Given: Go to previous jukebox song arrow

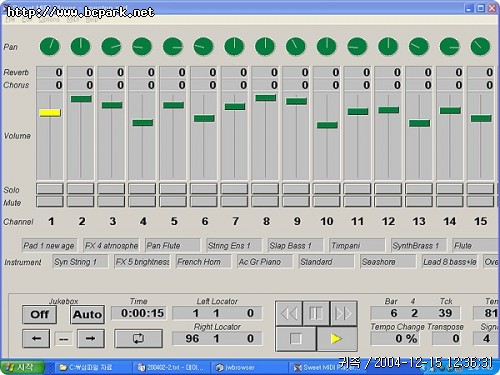Looking at the screenshot, I should pyautogui.click(x=36, y=338).
